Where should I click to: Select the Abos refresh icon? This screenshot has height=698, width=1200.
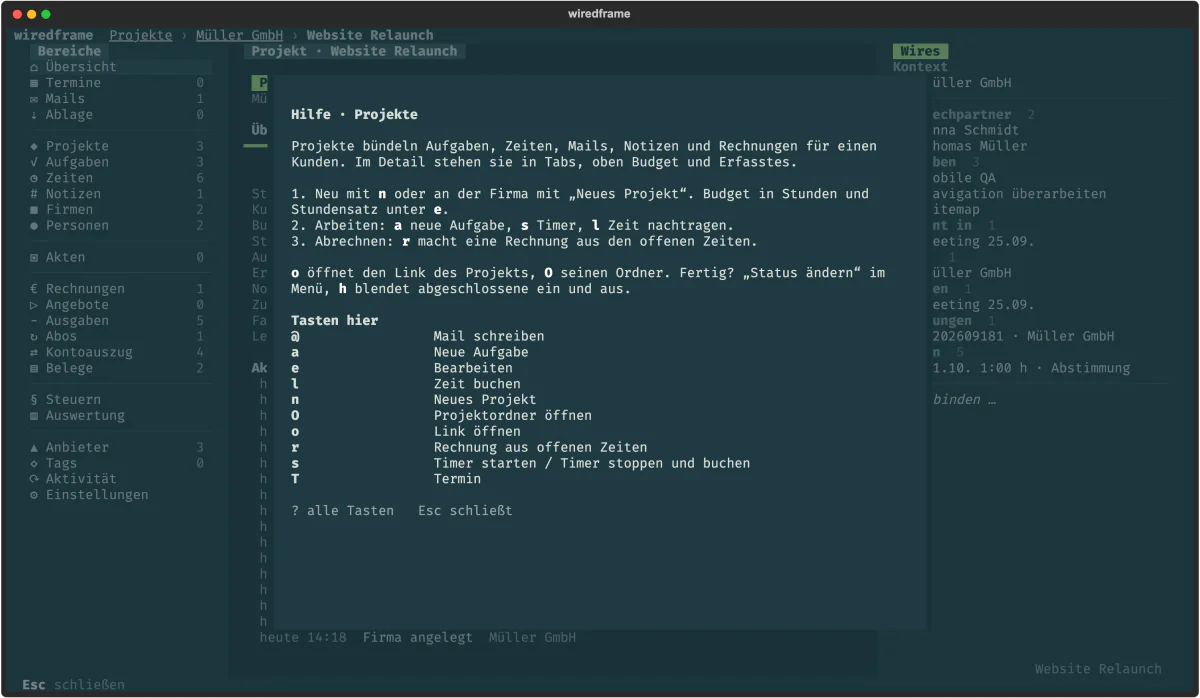pos(35,337)
